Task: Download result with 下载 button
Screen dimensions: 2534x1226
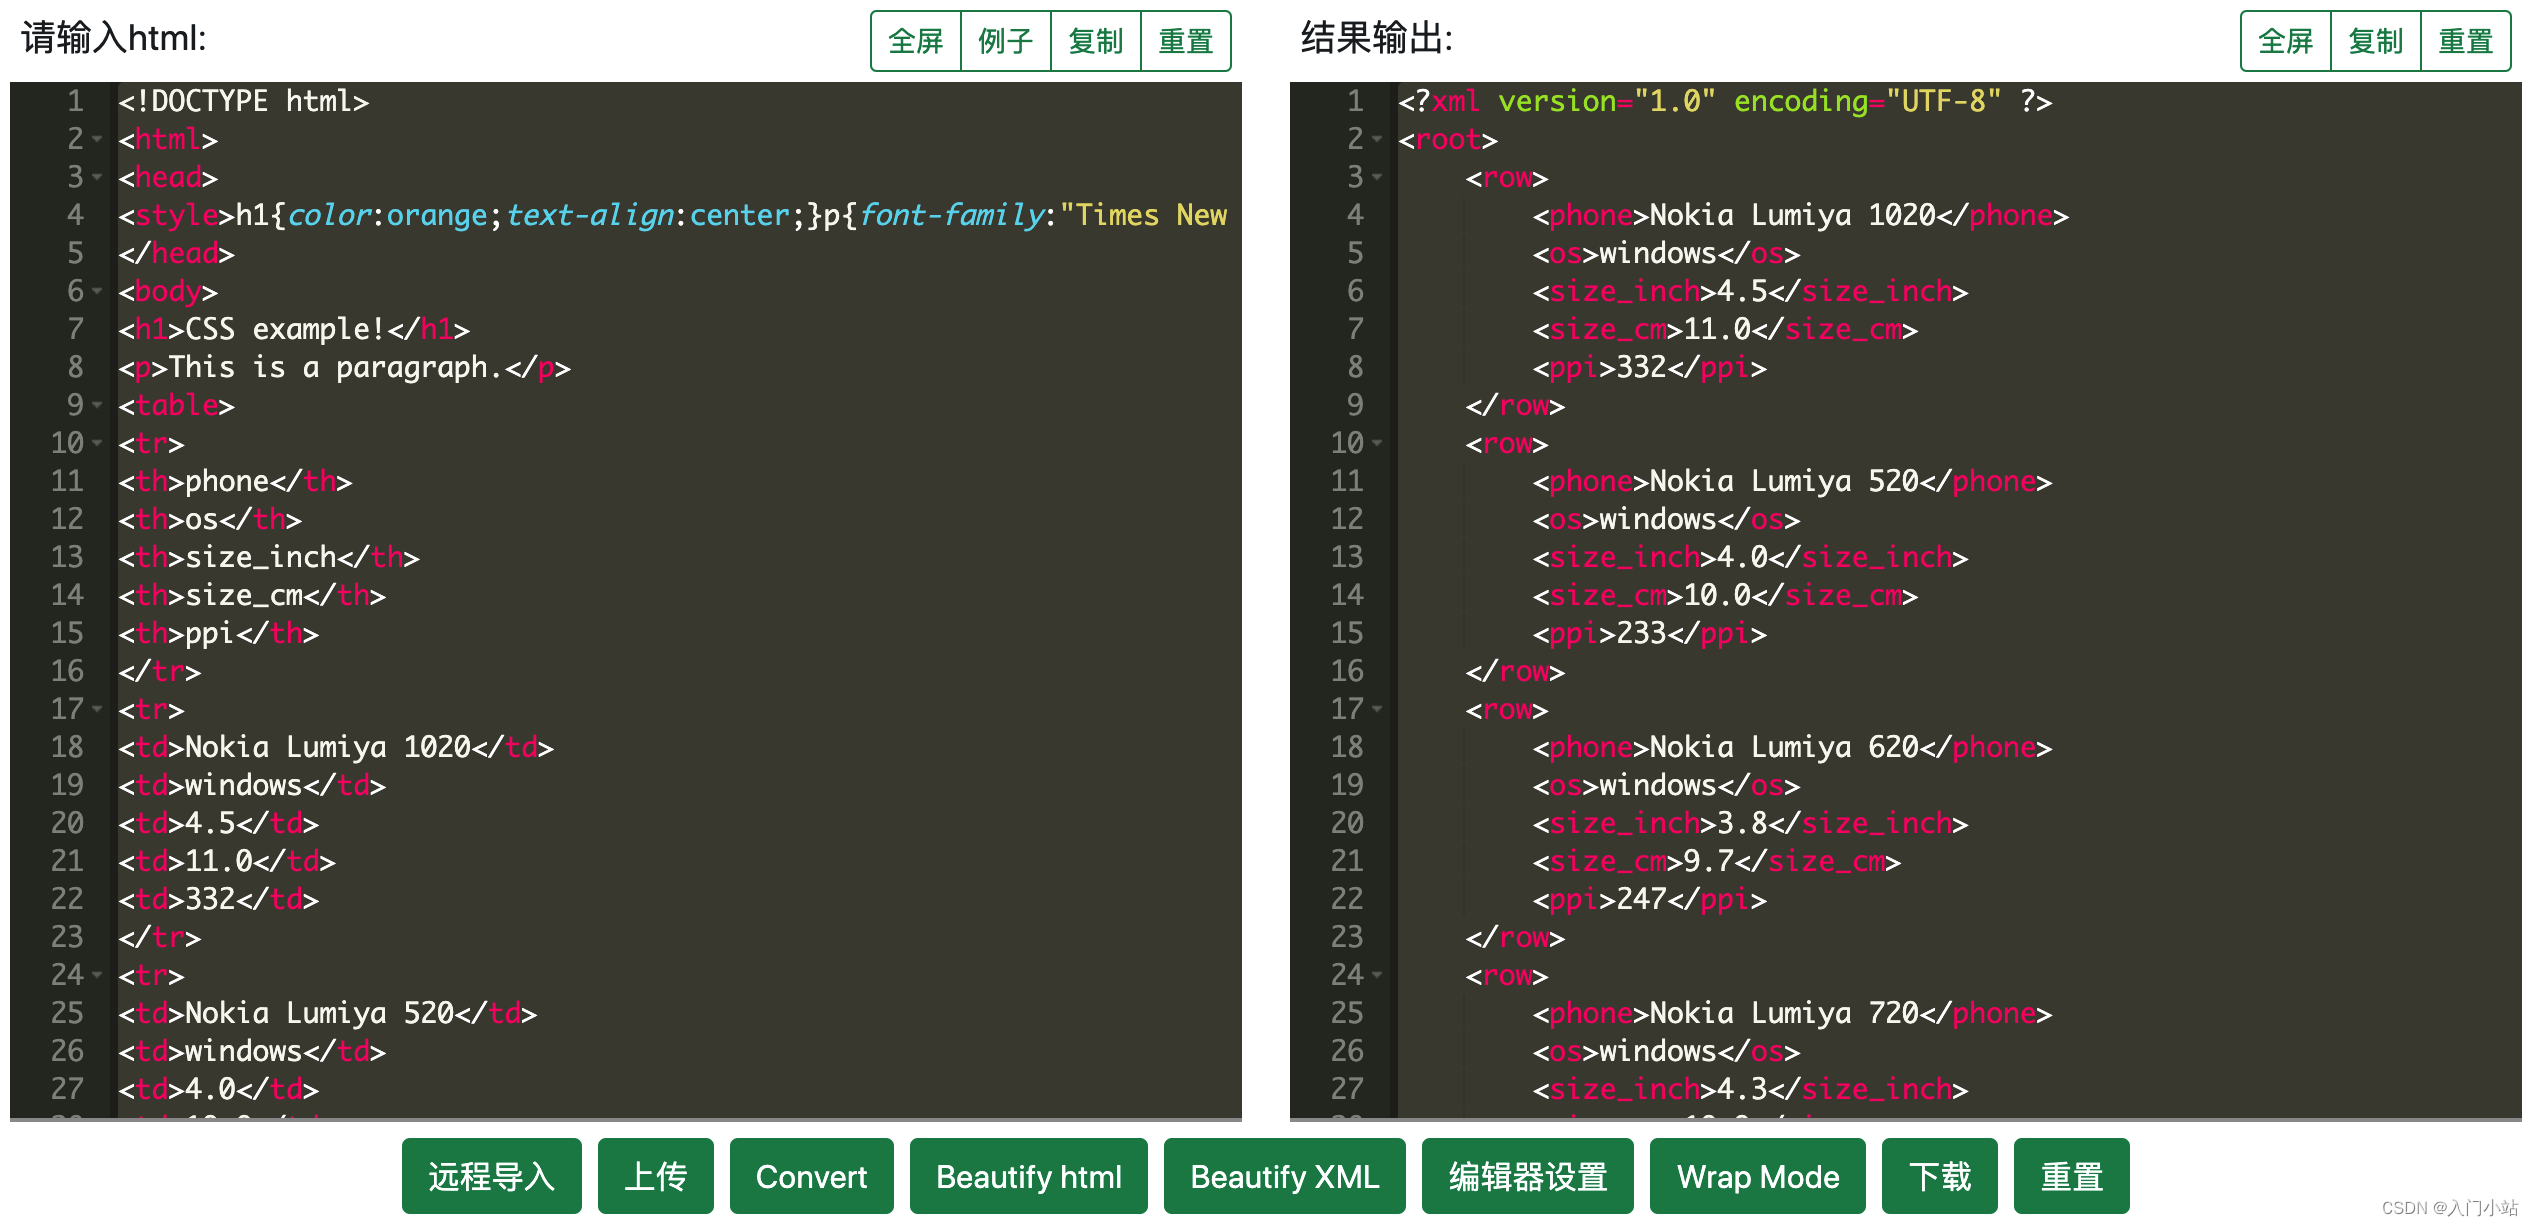Action: [1939, 1176]
